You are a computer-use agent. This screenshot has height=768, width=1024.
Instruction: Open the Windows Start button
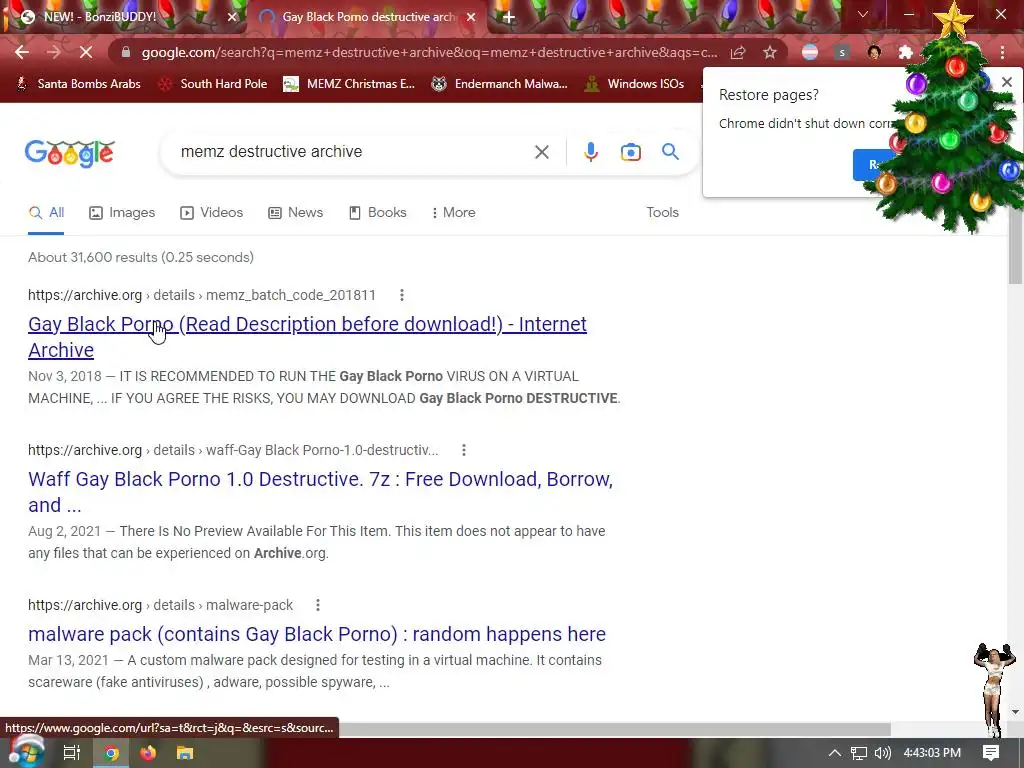point(25,753)
